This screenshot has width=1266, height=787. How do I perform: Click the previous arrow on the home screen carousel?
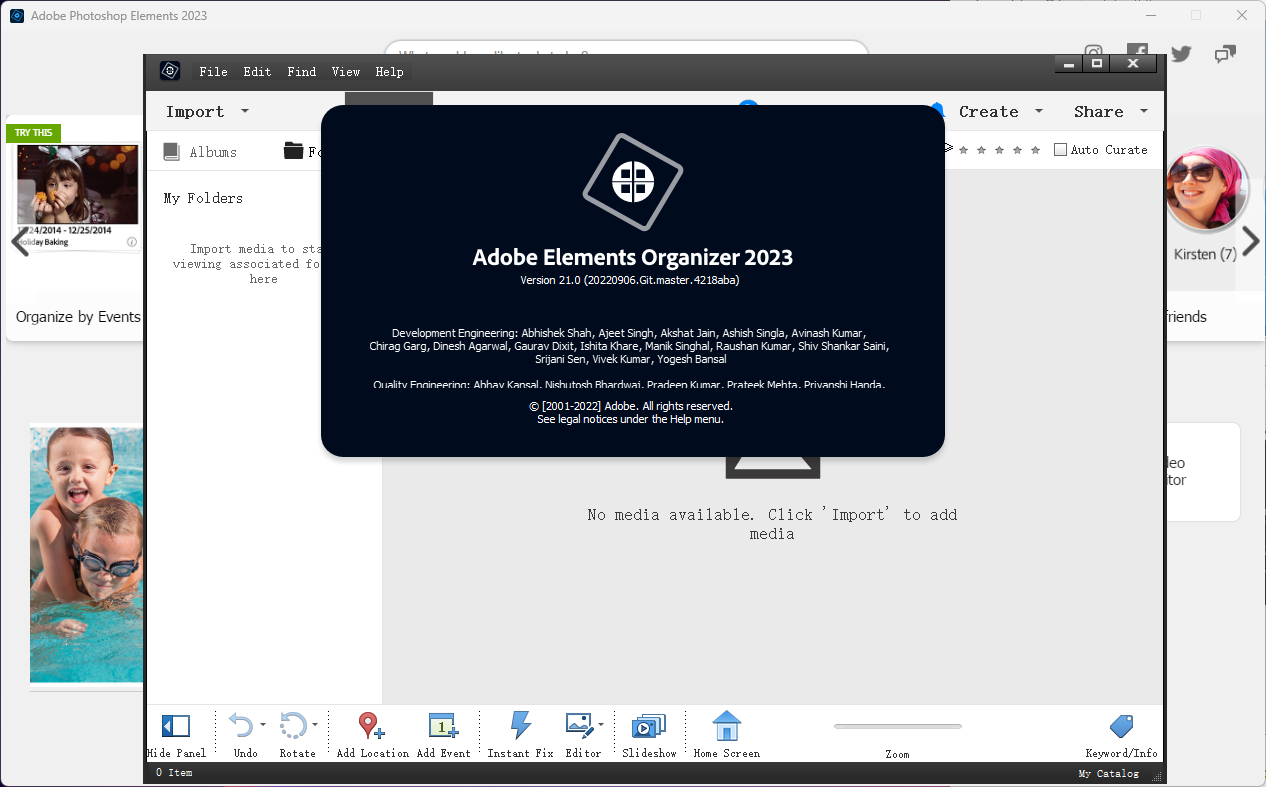19,241
